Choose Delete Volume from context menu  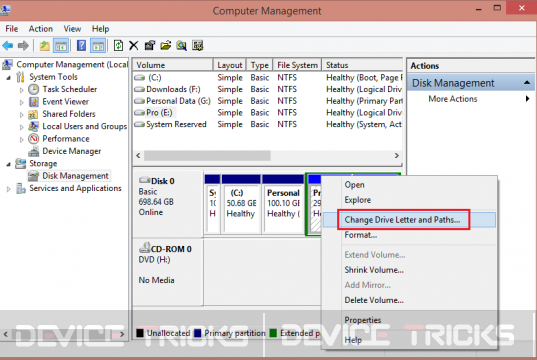tap(409, 300)
